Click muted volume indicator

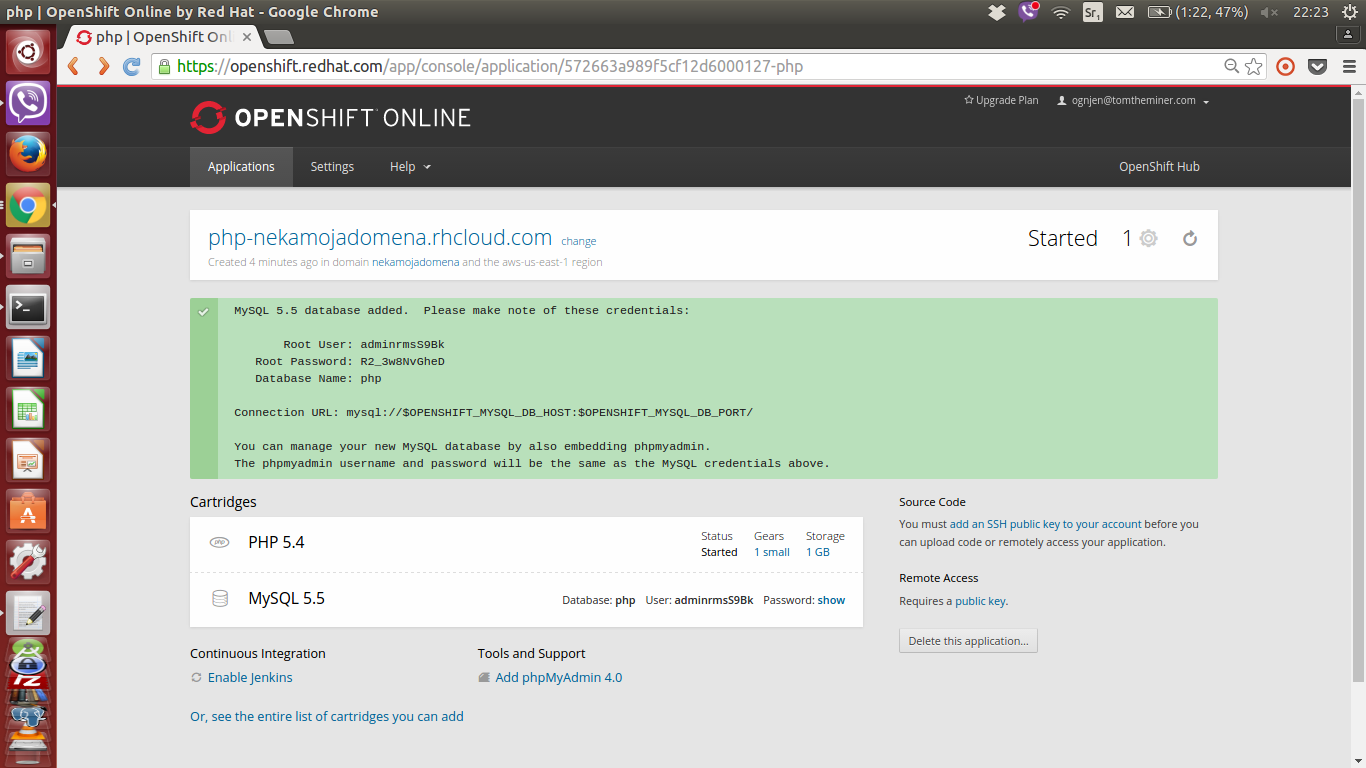(x=1270, y=12)
